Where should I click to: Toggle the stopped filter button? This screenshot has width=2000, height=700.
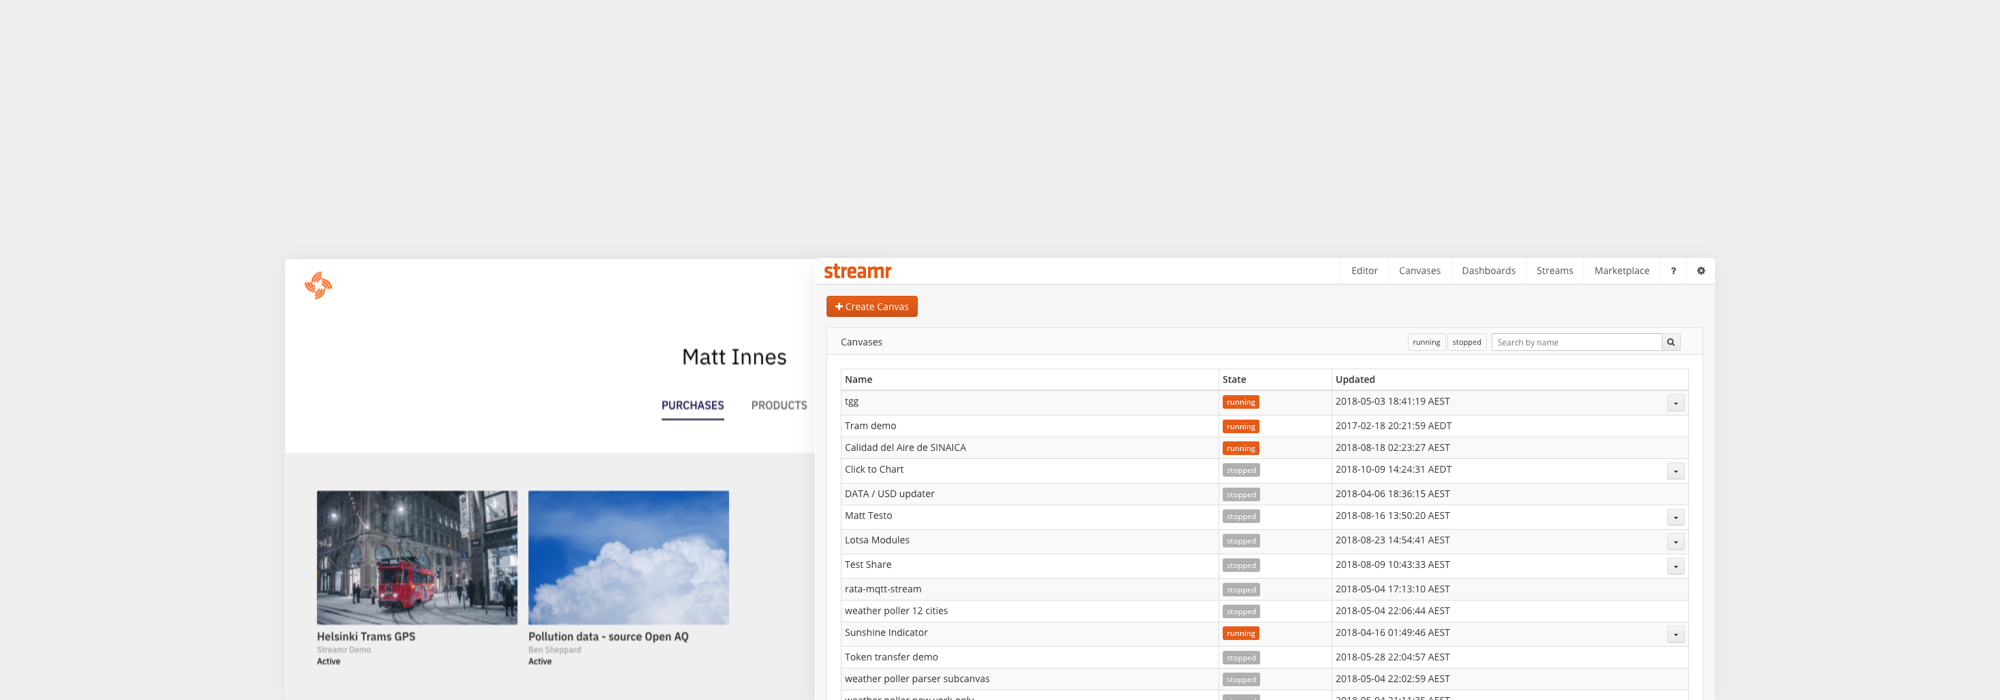coord(1467,342)
